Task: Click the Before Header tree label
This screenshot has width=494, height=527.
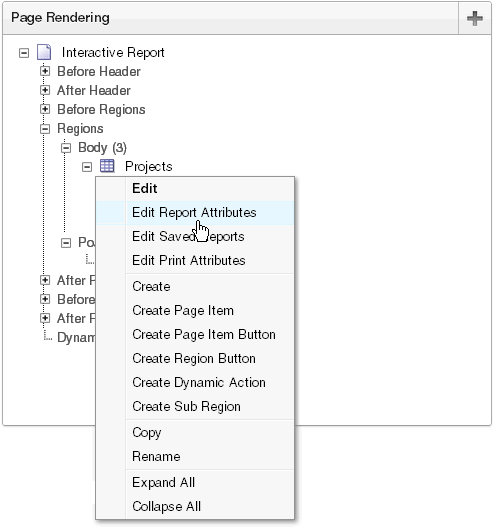Action: 99,72
